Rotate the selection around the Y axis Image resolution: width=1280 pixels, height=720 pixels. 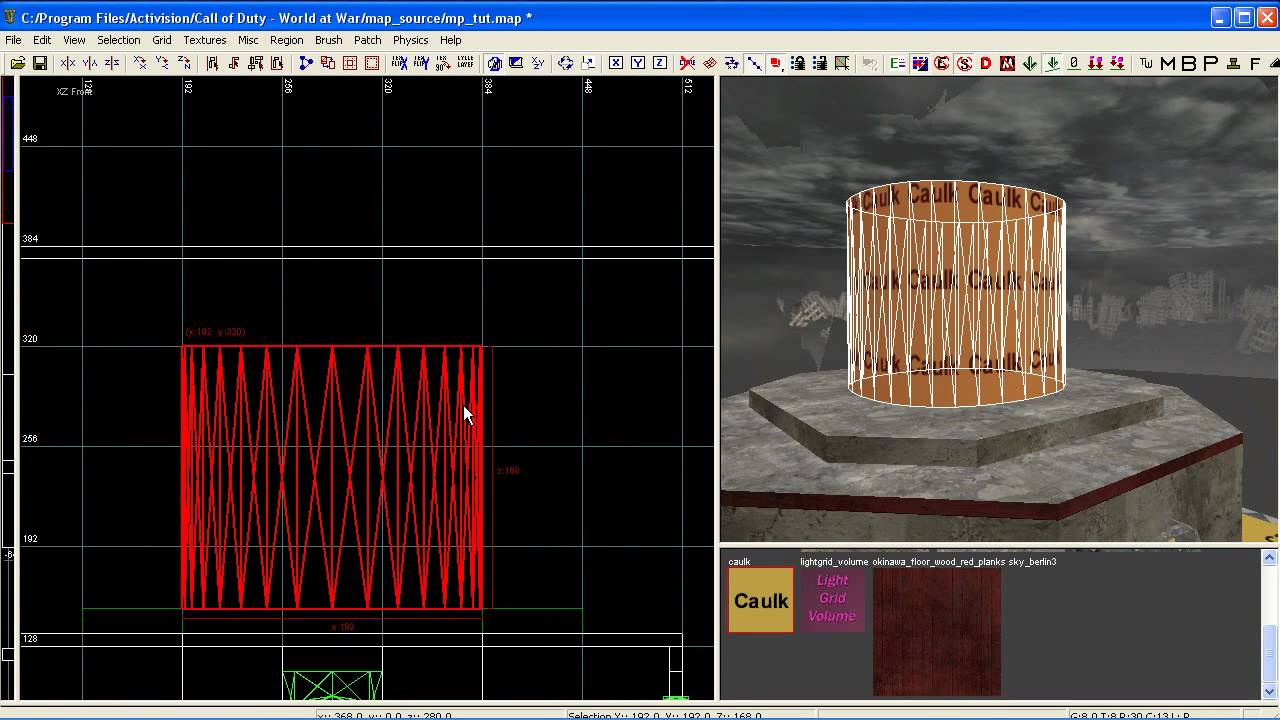162,63
